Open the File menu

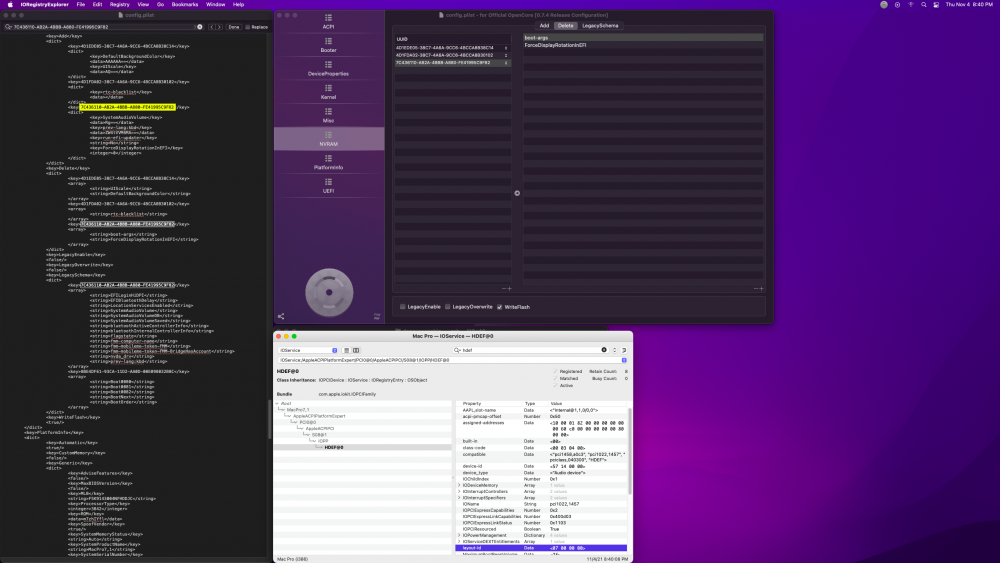click(x=80, y=4)
